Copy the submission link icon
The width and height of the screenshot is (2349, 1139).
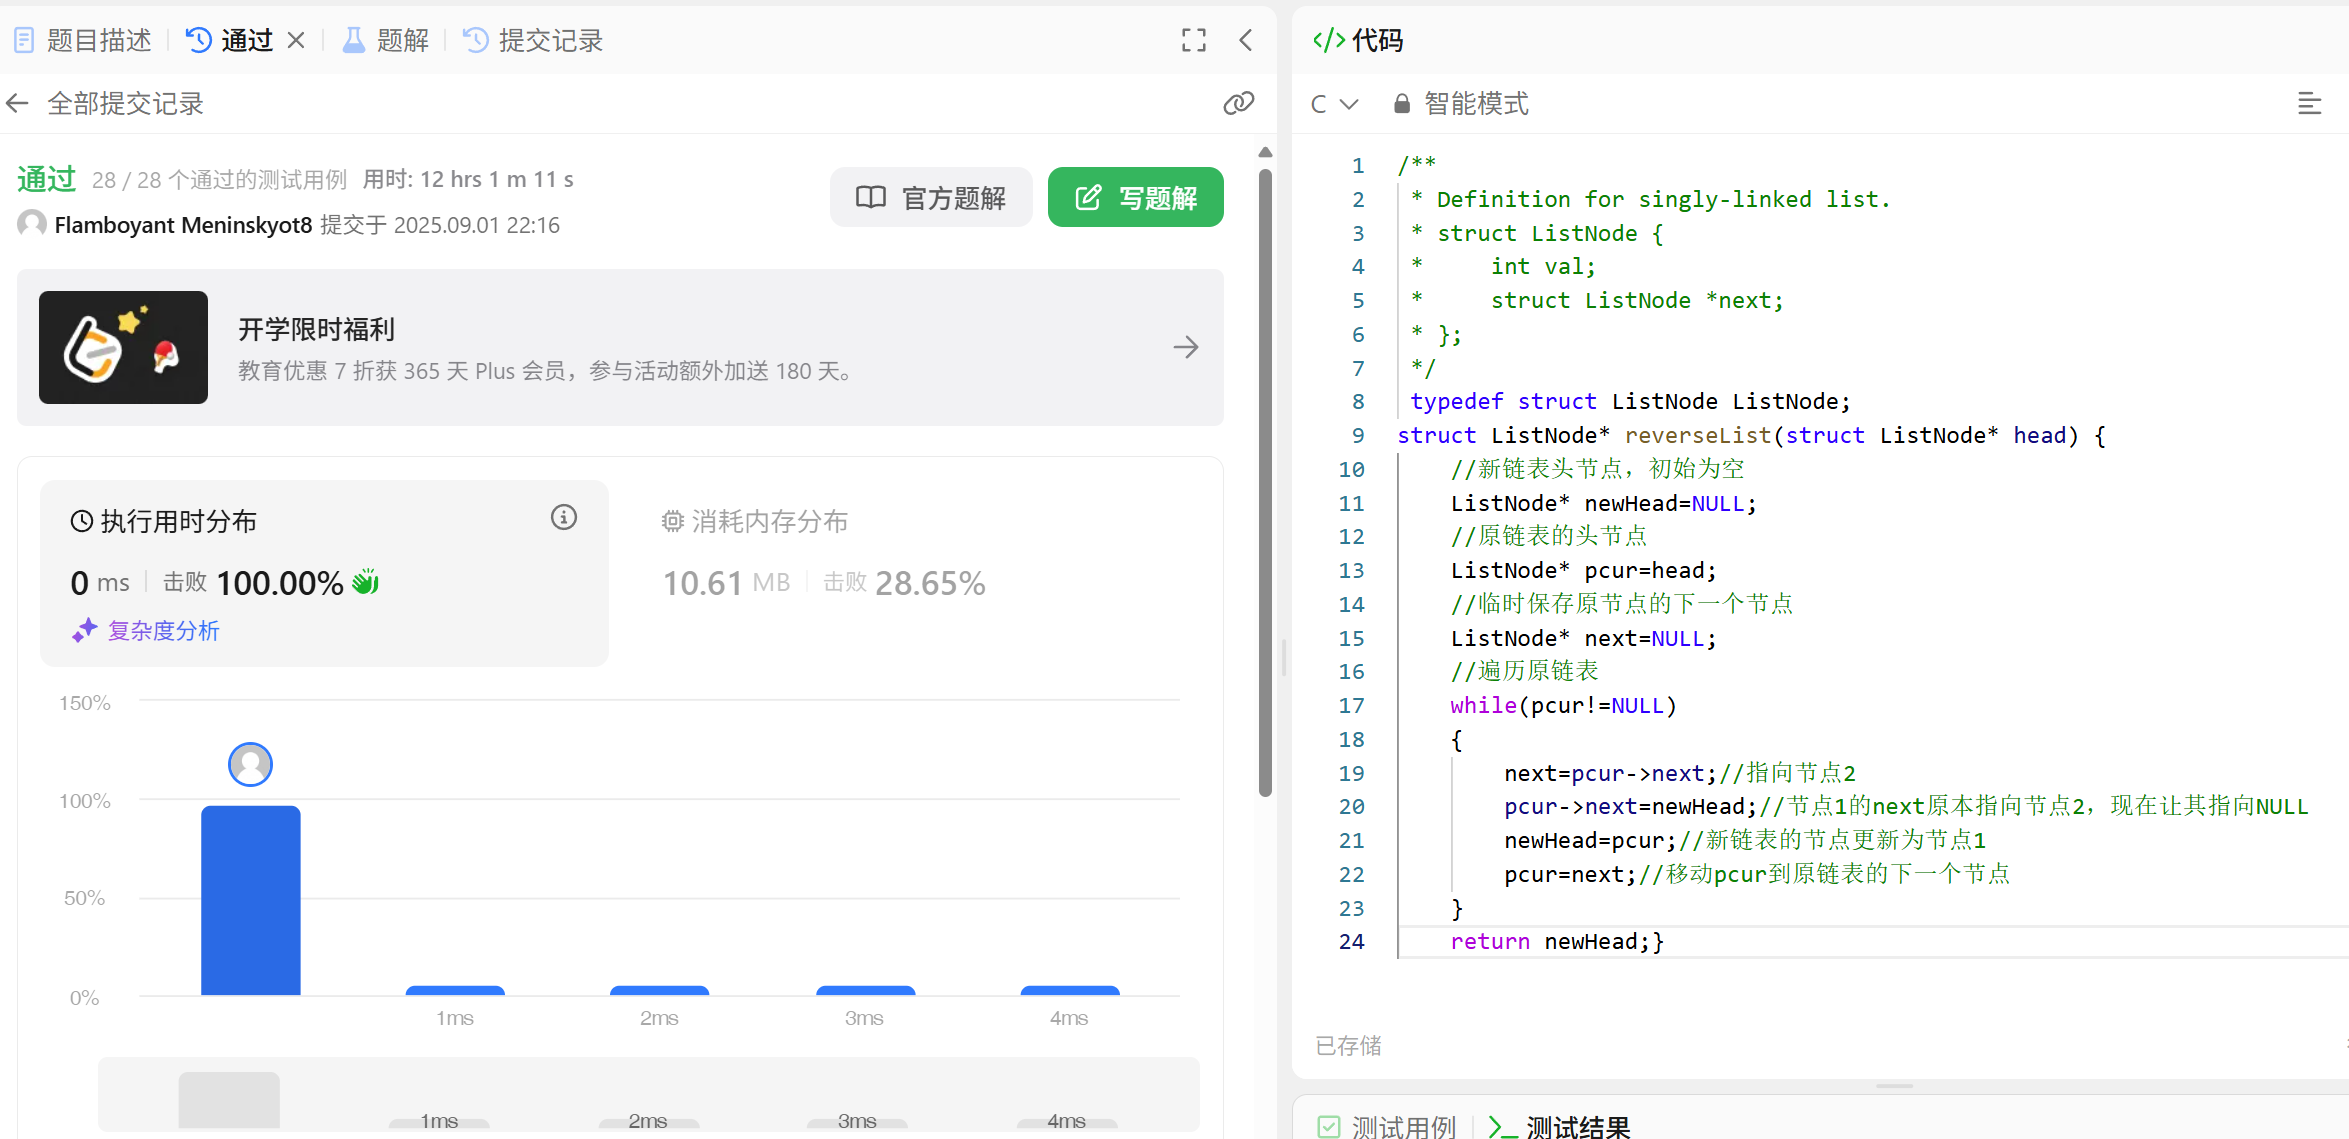(1238, 103)
